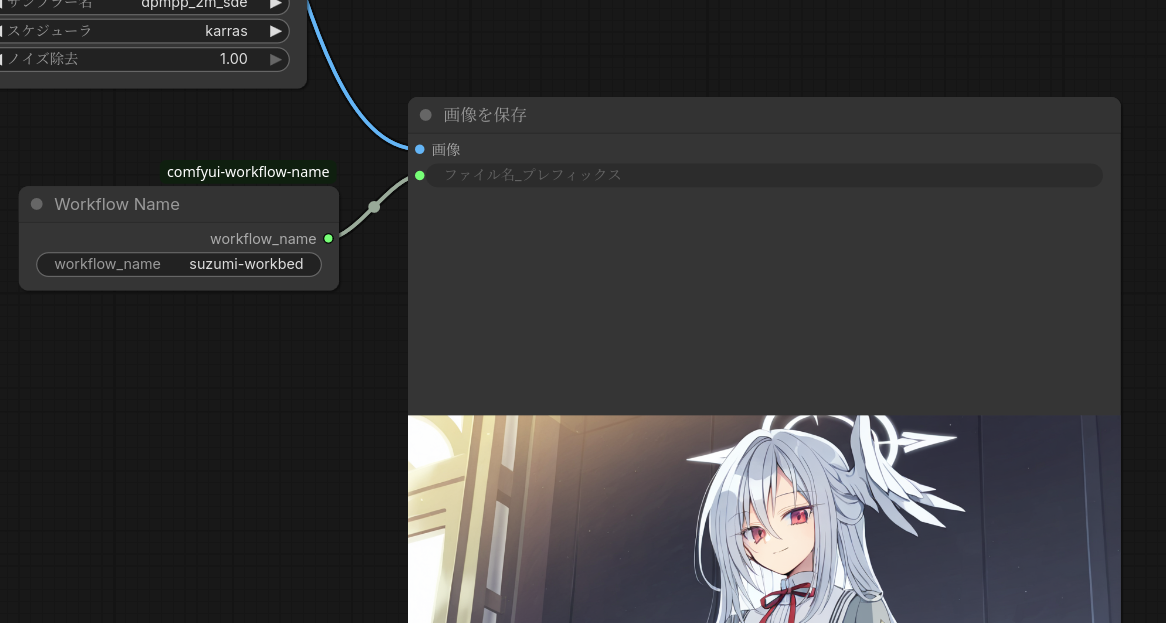Screen dimensions: 1166x623
Task: Open the sampler name dpmpp_2m_sde combo box
Action: tap(144, 4)
